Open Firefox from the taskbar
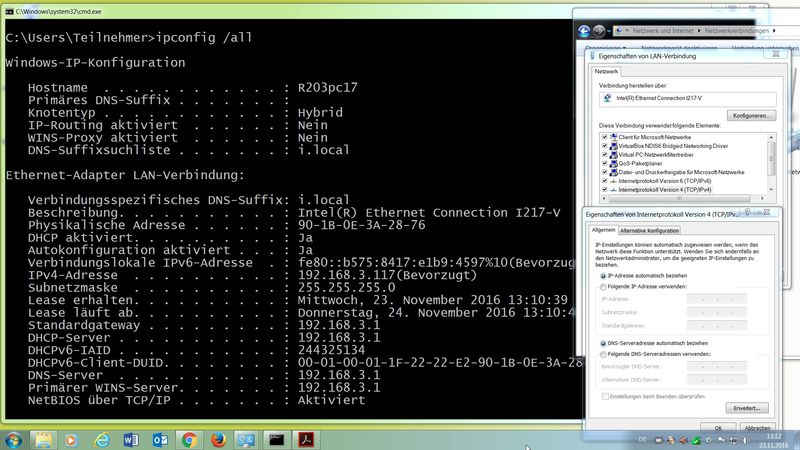Viewport: 800px width, 450px height. coord(218,440)
